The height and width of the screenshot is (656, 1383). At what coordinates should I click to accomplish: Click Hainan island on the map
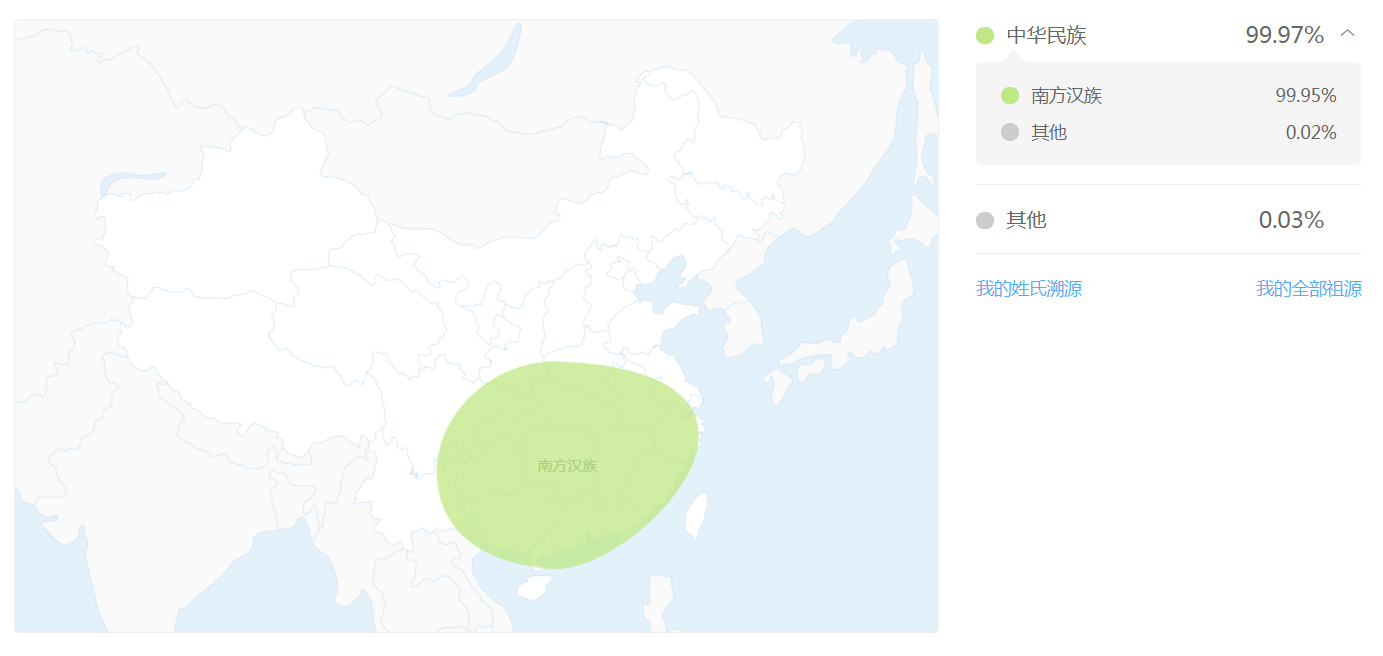click(533, 587)
